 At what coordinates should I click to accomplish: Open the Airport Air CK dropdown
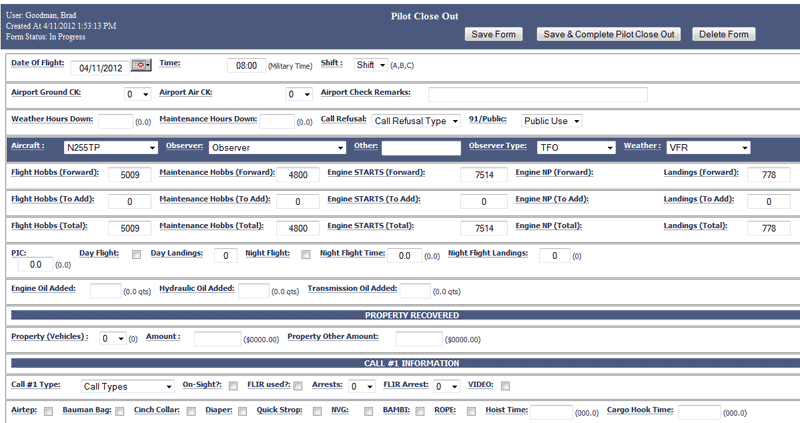click(x=298, y=94)
